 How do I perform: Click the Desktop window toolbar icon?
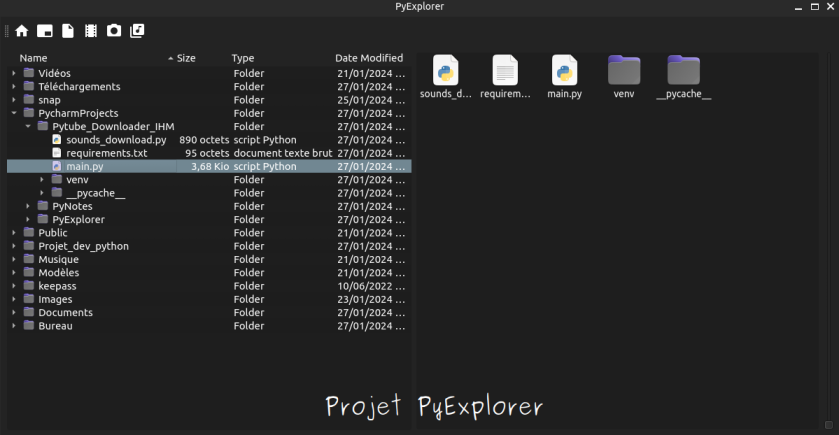click(x=44, y=31)
